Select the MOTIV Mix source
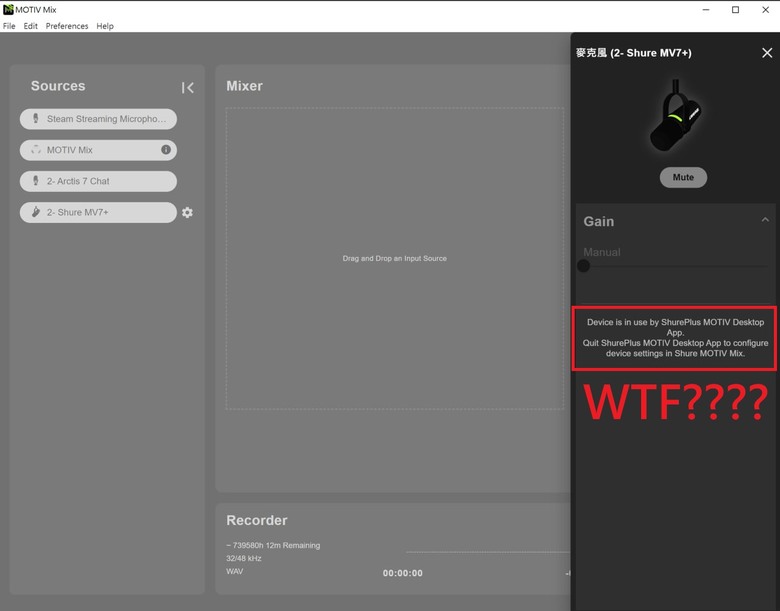Viewport: 780px width, 611px height. [x=98, y=150]
